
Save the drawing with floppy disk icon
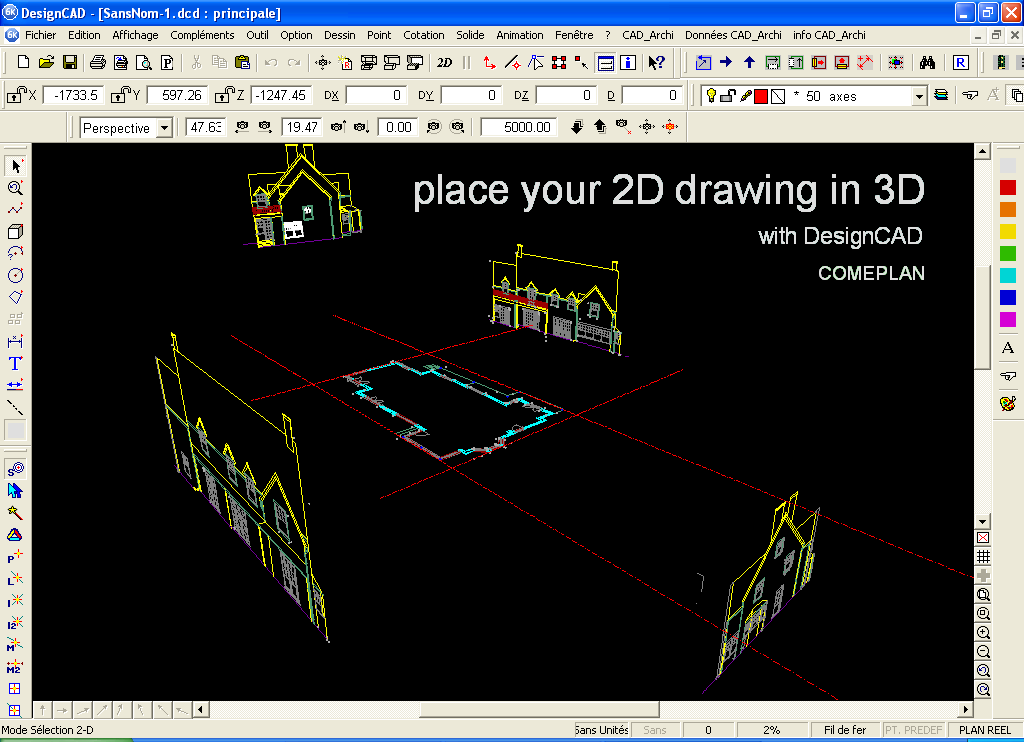pos(70,62)
